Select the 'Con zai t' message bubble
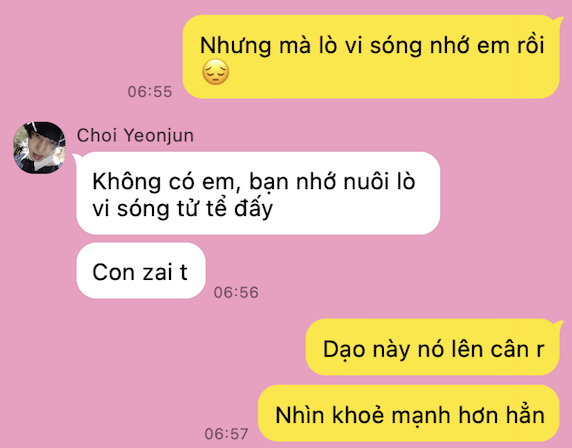The width and height of the screenshot is (572, 448). [x=141, y=270]
